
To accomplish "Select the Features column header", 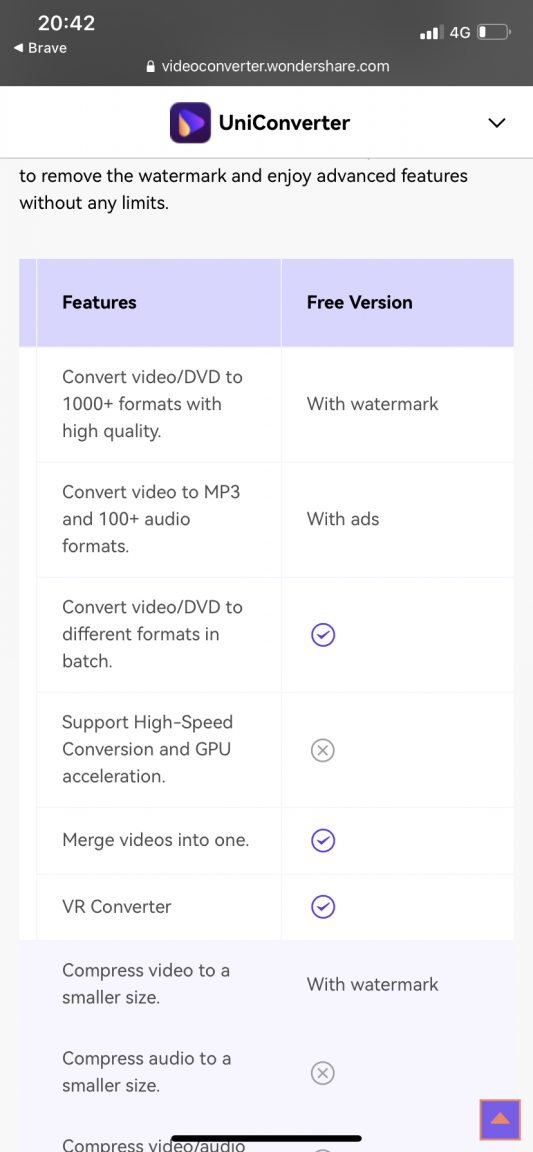I will click(99, 303).
